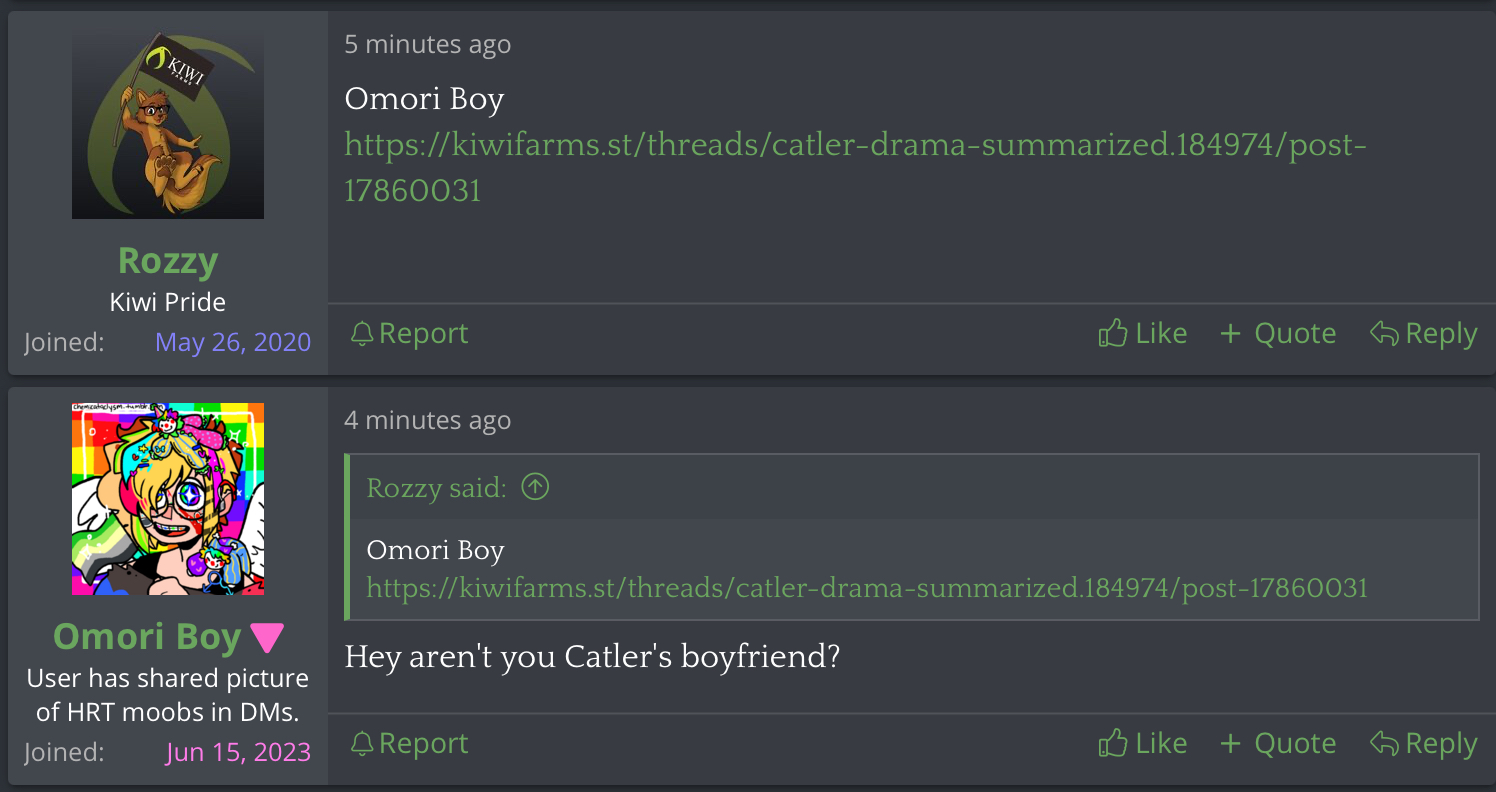Click the "Rozzy said:" quote header
Viewport: 1496px width, 792px height.
coord(437,488)
